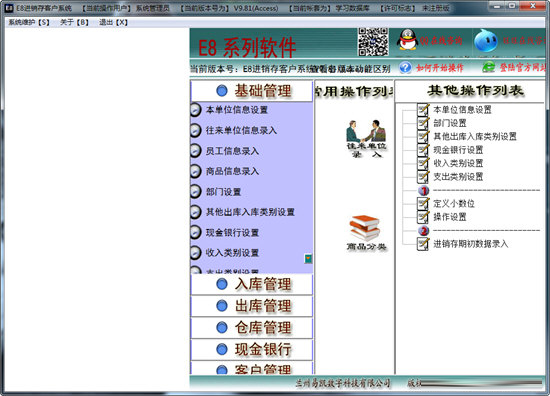
Task: Open the 退出【X】 menu
Action: click(x=113, y=22)
